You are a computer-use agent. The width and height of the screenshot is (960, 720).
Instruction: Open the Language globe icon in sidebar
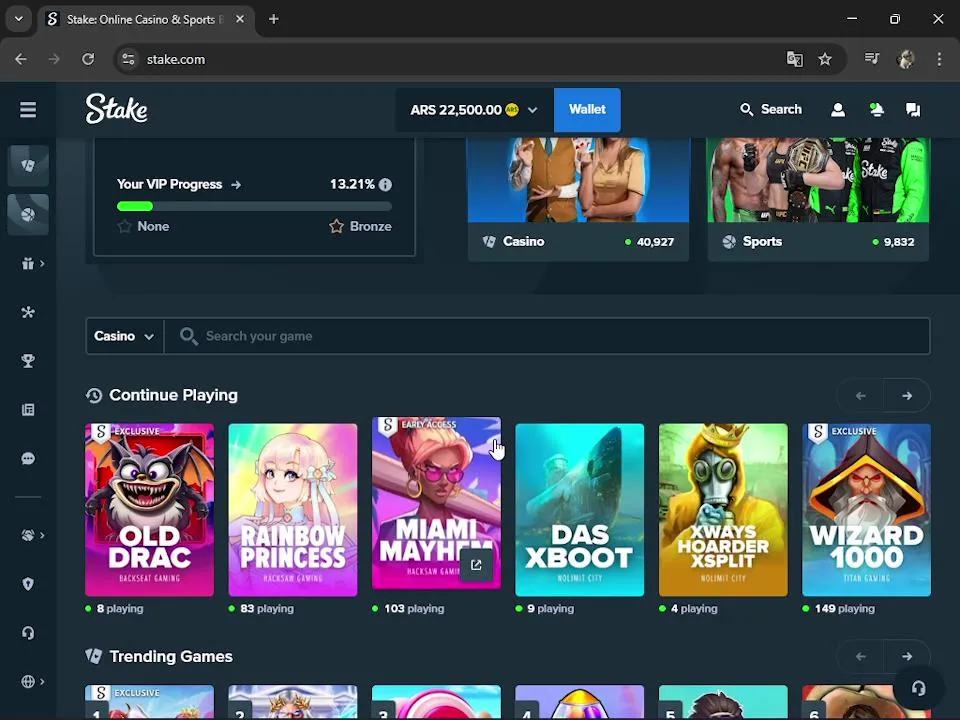point(28,681)
